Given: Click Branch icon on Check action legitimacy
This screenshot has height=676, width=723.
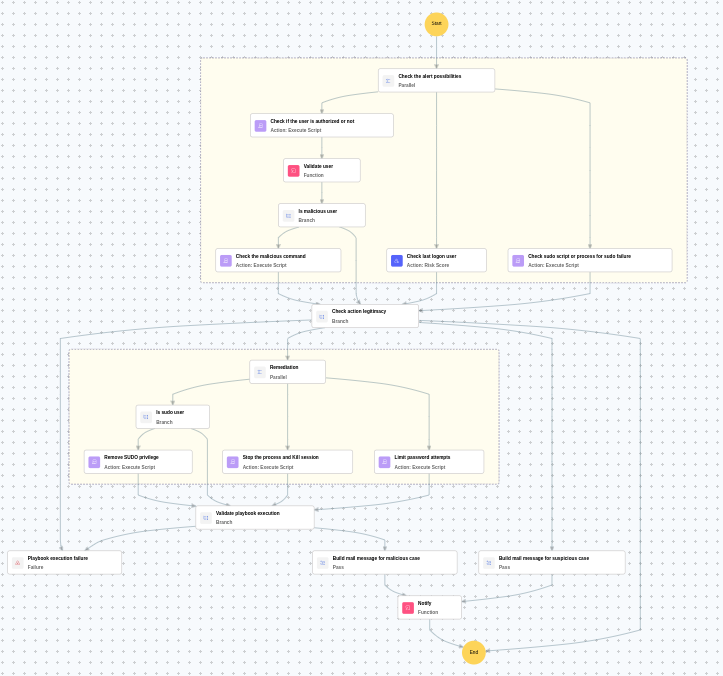Looking at the screenshot, I should (322, 317).
